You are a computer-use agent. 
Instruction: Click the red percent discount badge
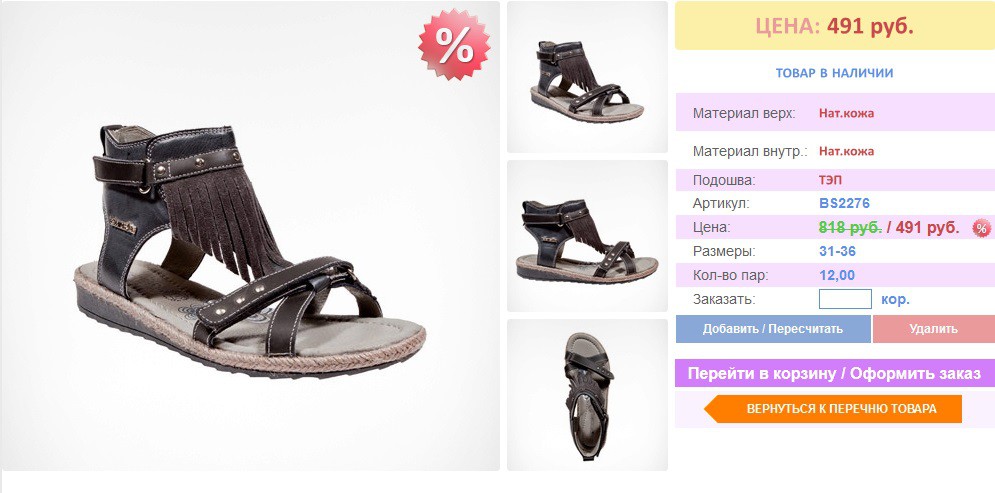pyautogui.click(x=454, y=44)
